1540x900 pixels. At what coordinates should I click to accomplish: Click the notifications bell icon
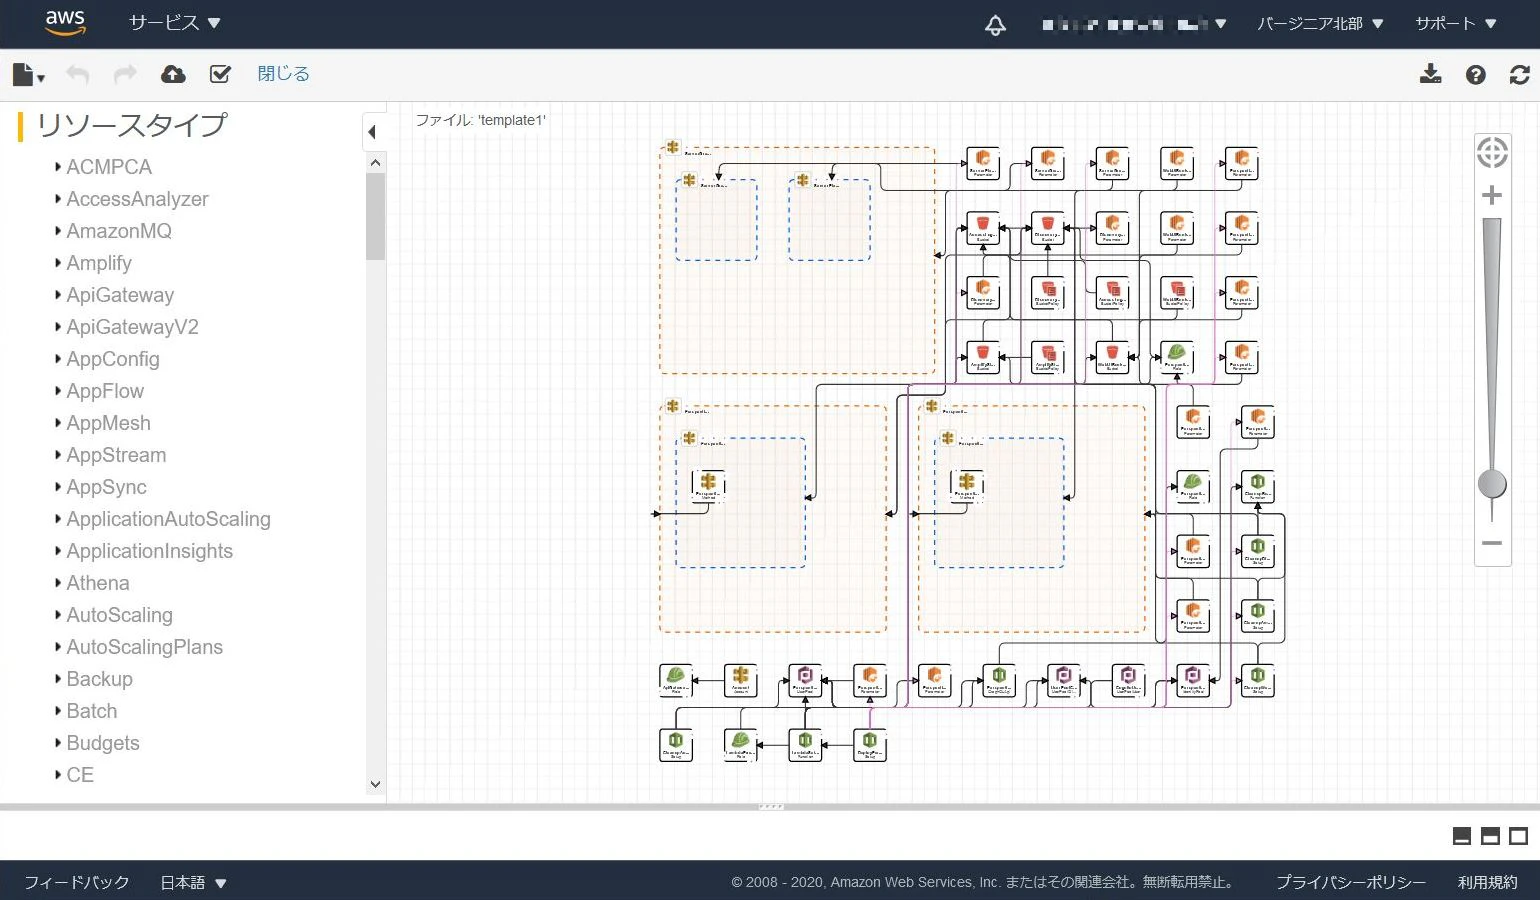click(995, 25)
